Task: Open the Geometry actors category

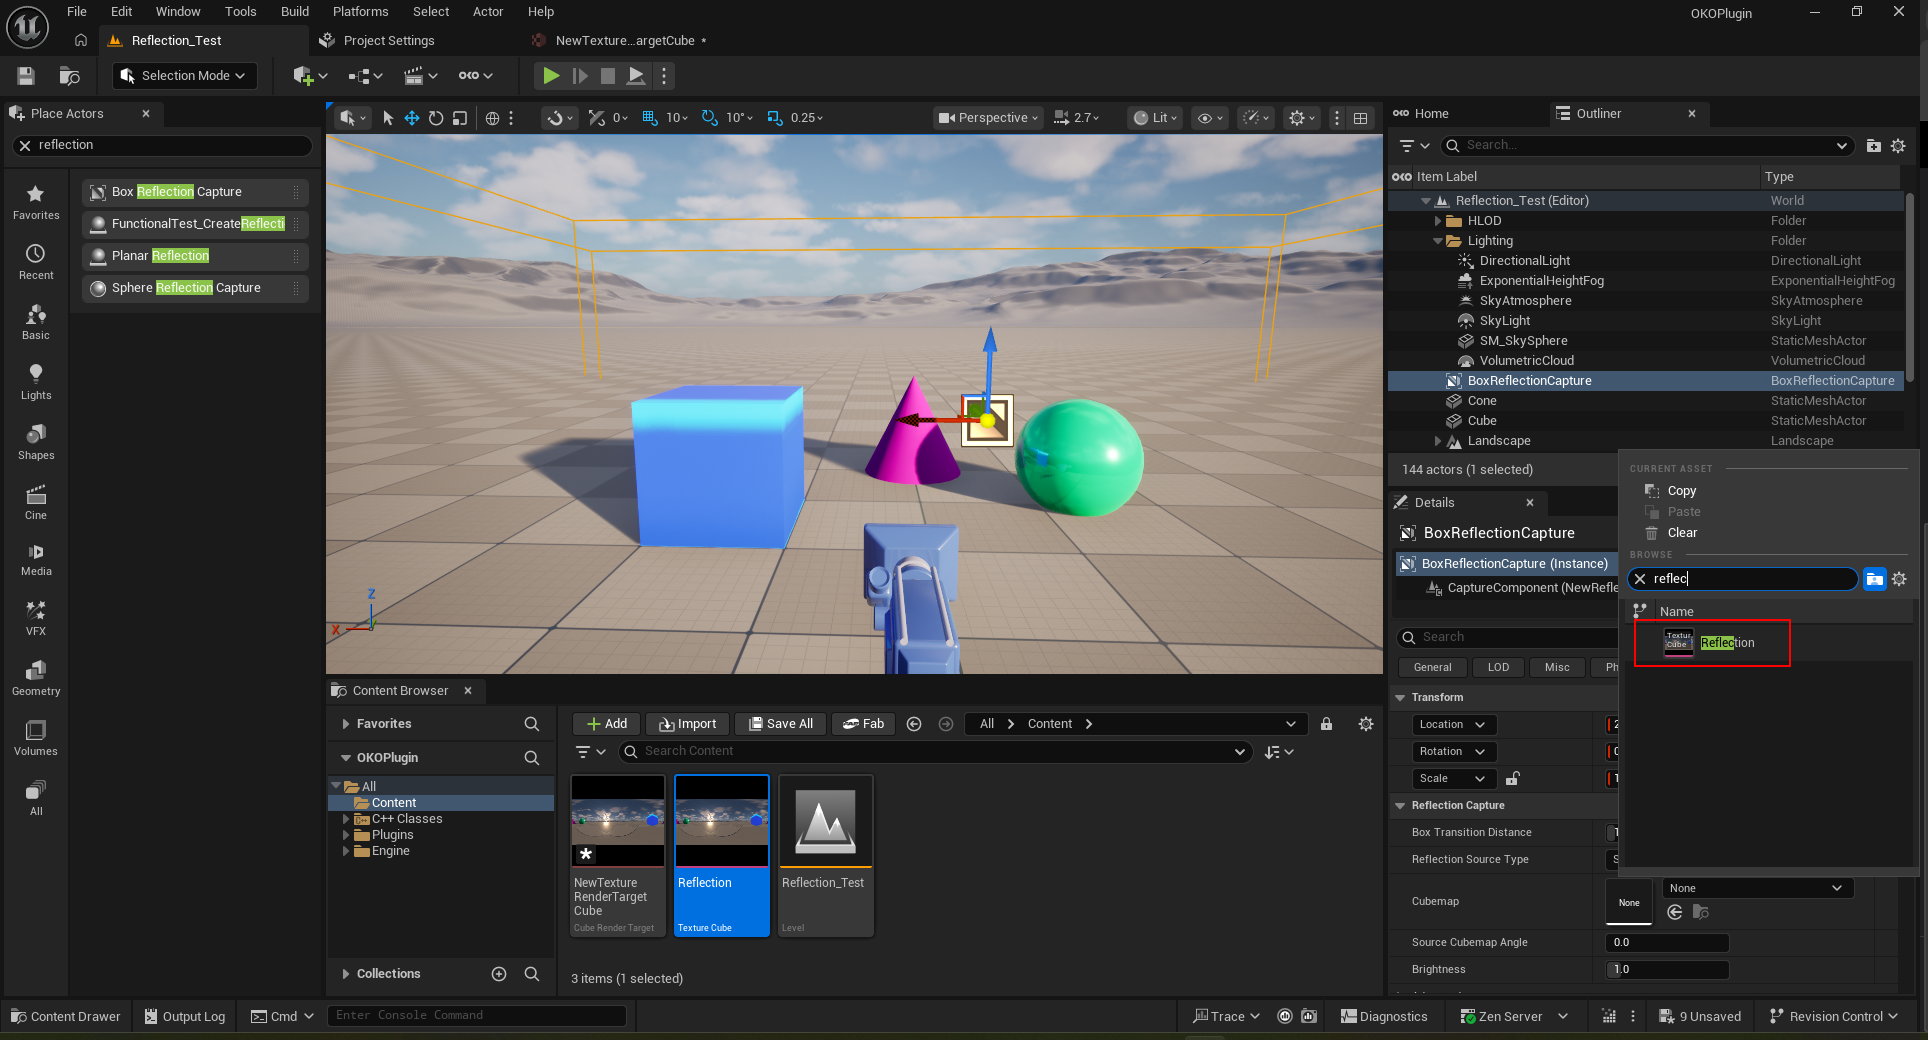Action: coord(36,678)
